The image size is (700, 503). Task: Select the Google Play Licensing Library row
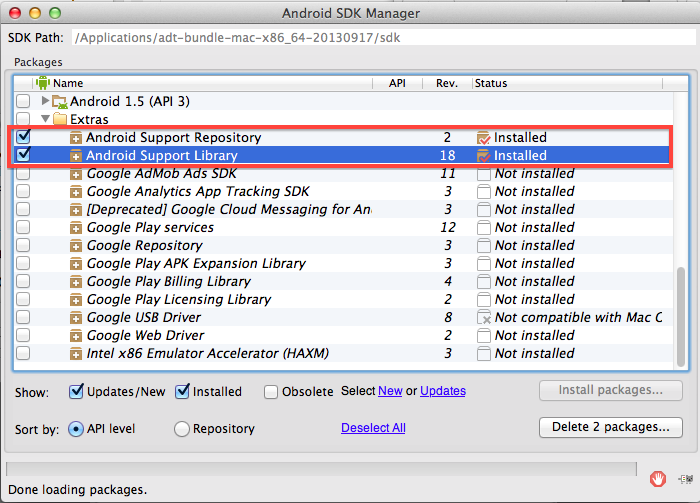coord(343,299)
